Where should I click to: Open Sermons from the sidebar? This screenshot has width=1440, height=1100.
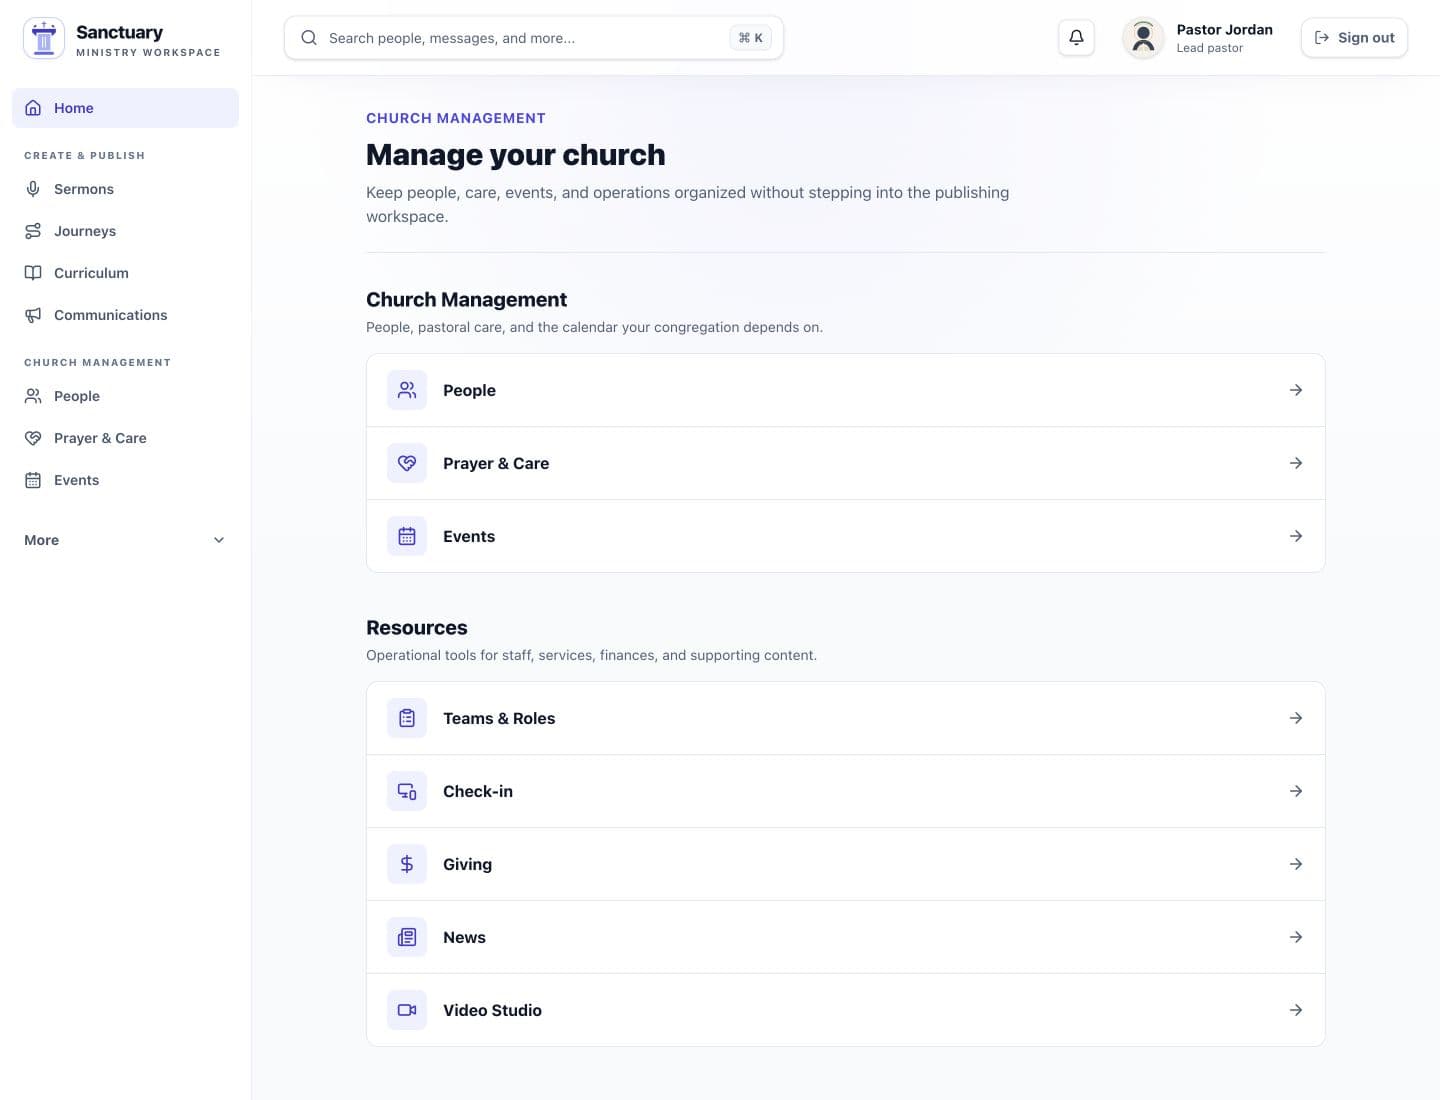(125, 189)
